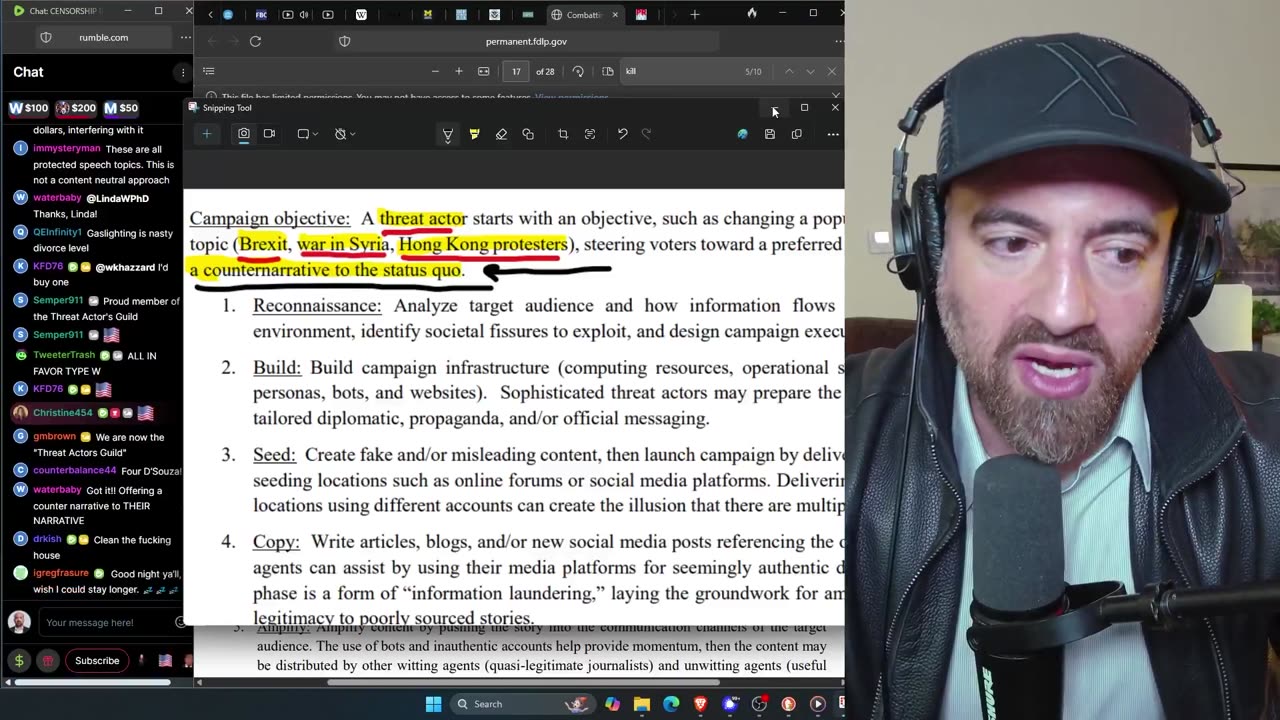
Task: Open the PDF table of contents panel
Action: [x=208, y=71]
